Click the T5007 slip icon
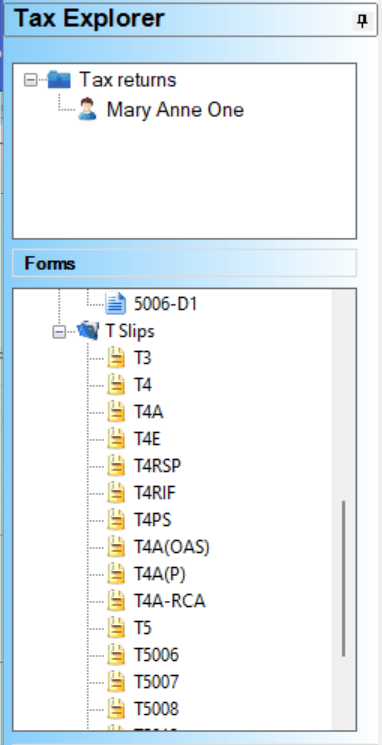382x745 pixels. 116,682
